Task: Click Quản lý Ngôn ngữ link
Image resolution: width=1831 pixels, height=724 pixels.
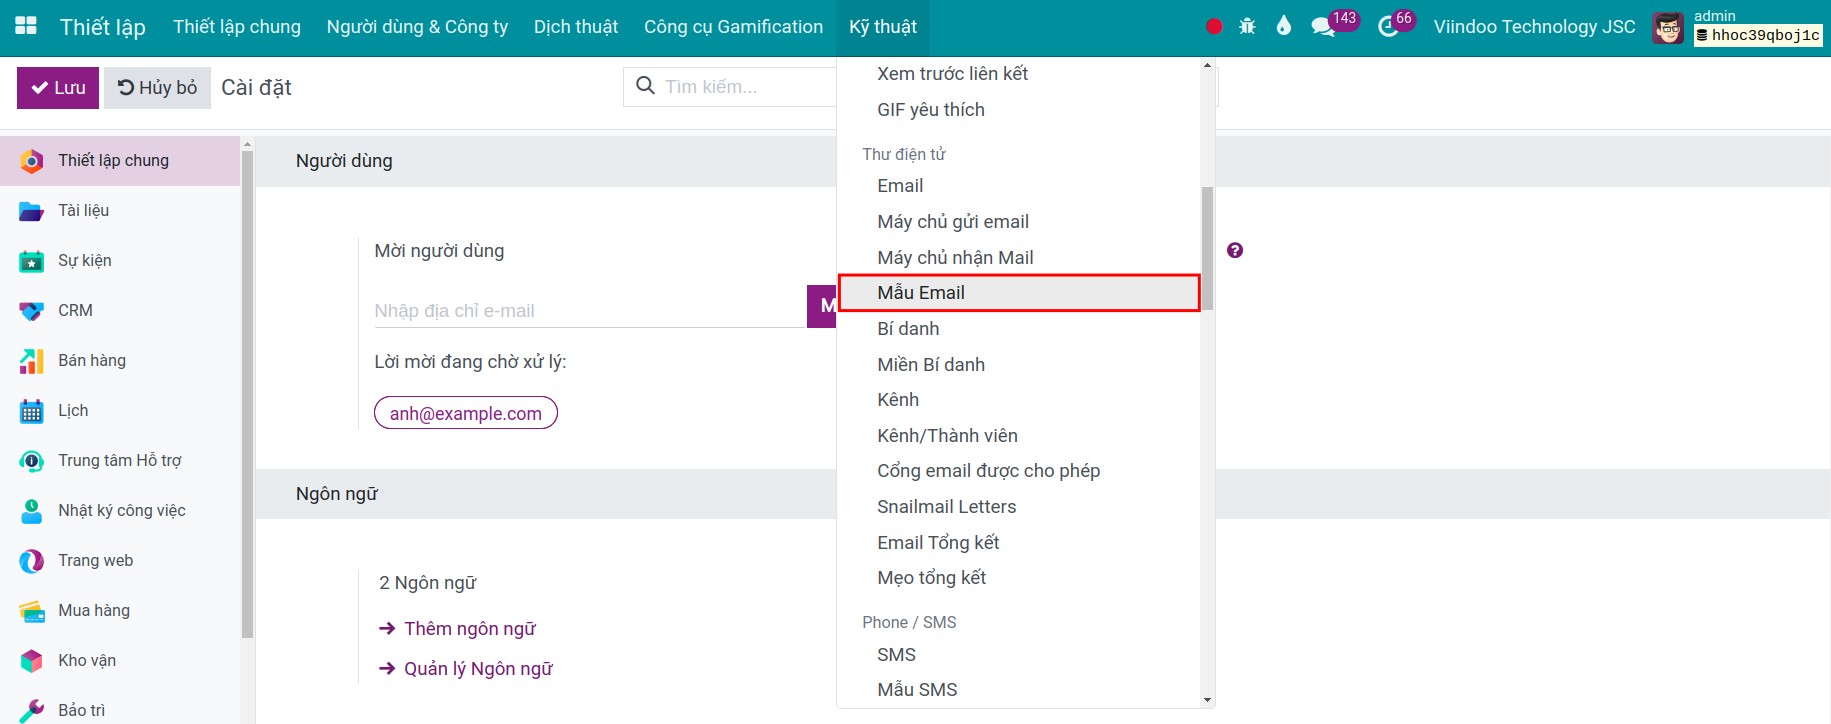Action: (478, 669)
